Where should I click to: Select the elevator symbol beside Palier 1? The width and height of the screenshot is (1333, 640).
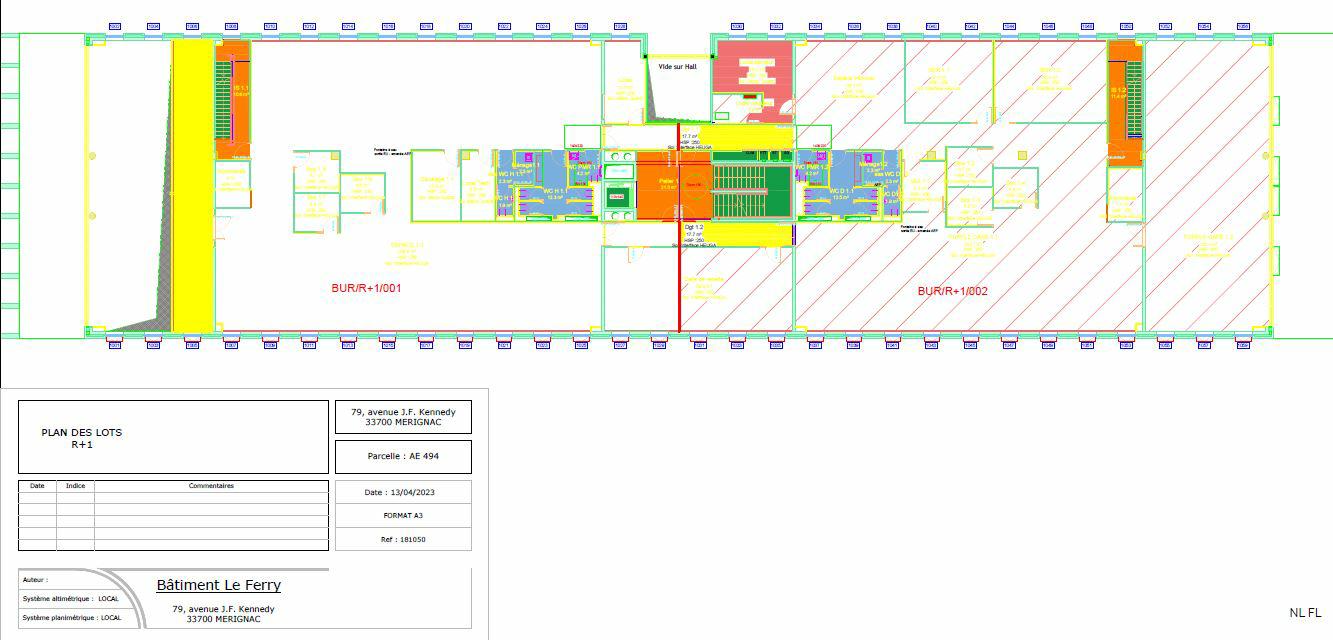click(x=619, y=196)
